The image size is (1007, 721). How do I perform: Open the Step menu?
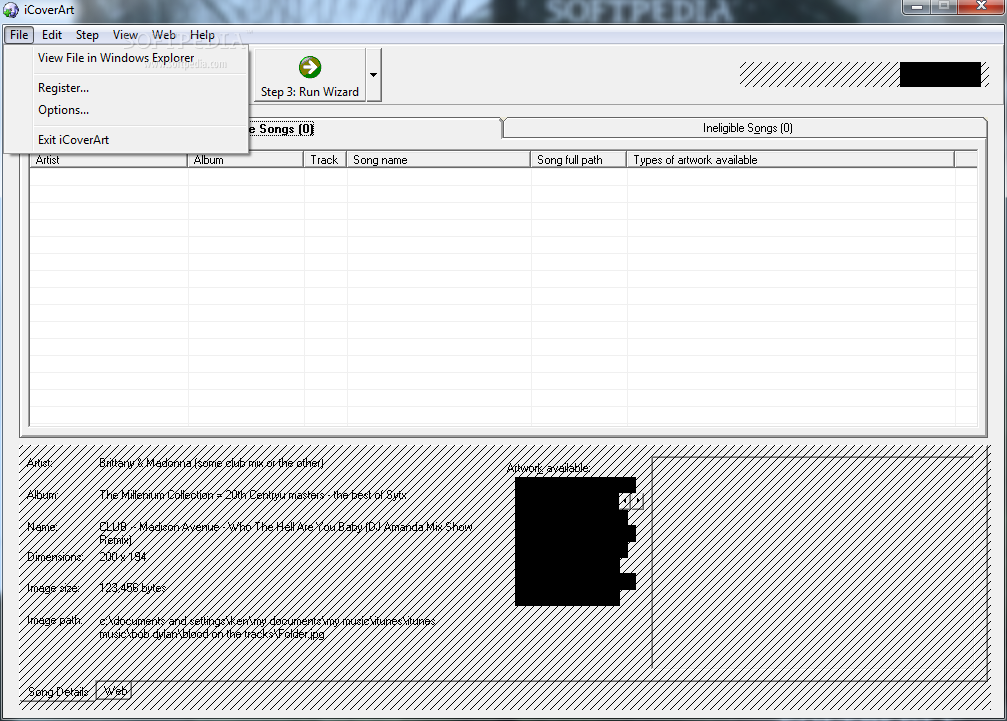[x=87, y=35]
